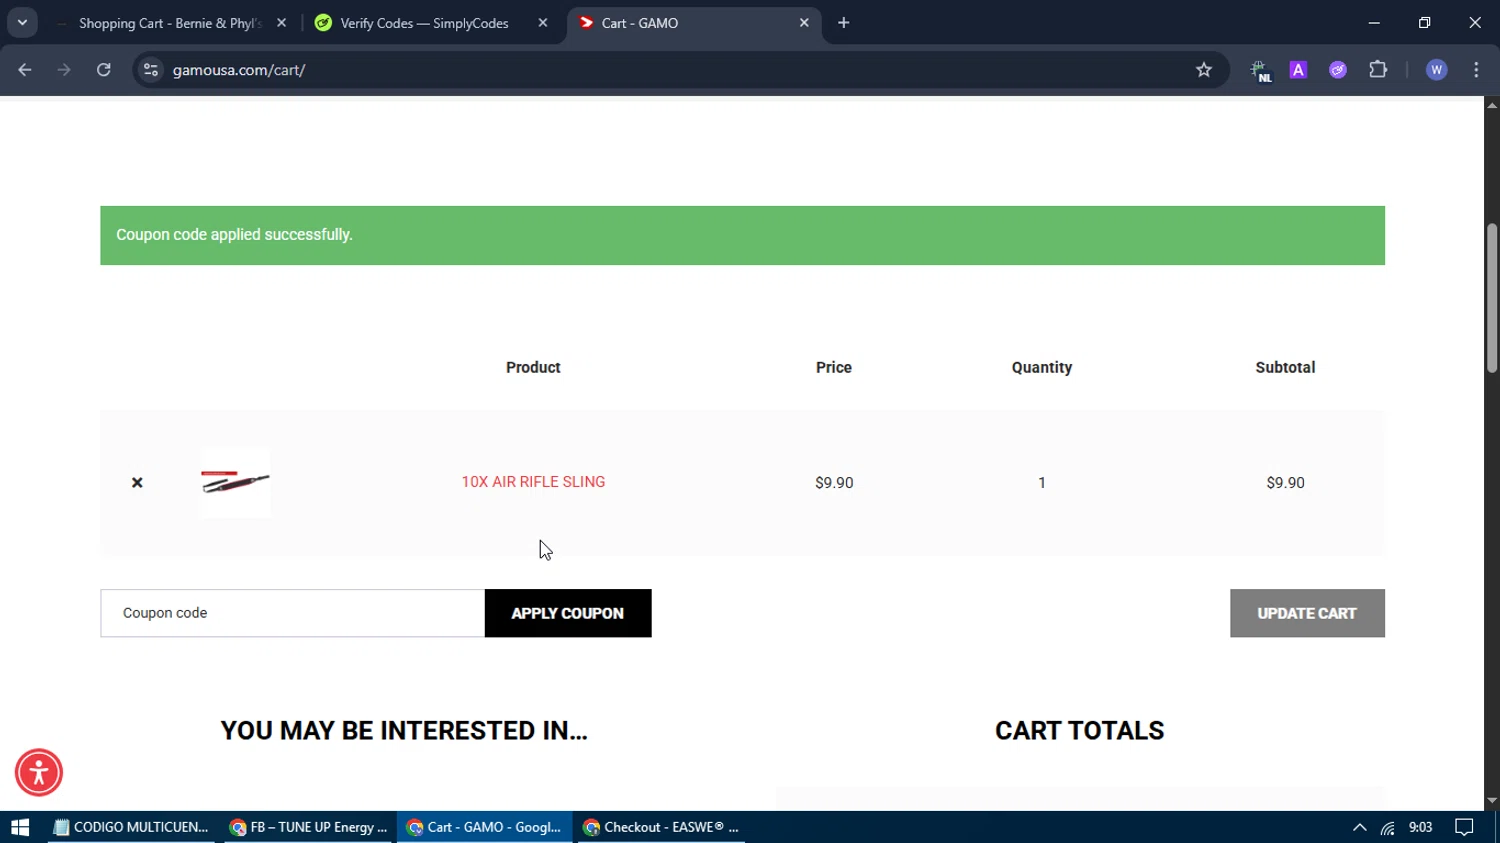The image size is (1500, 843).
Task: Open Checkout - EASWE taskbar window
Action: (662, 827)
